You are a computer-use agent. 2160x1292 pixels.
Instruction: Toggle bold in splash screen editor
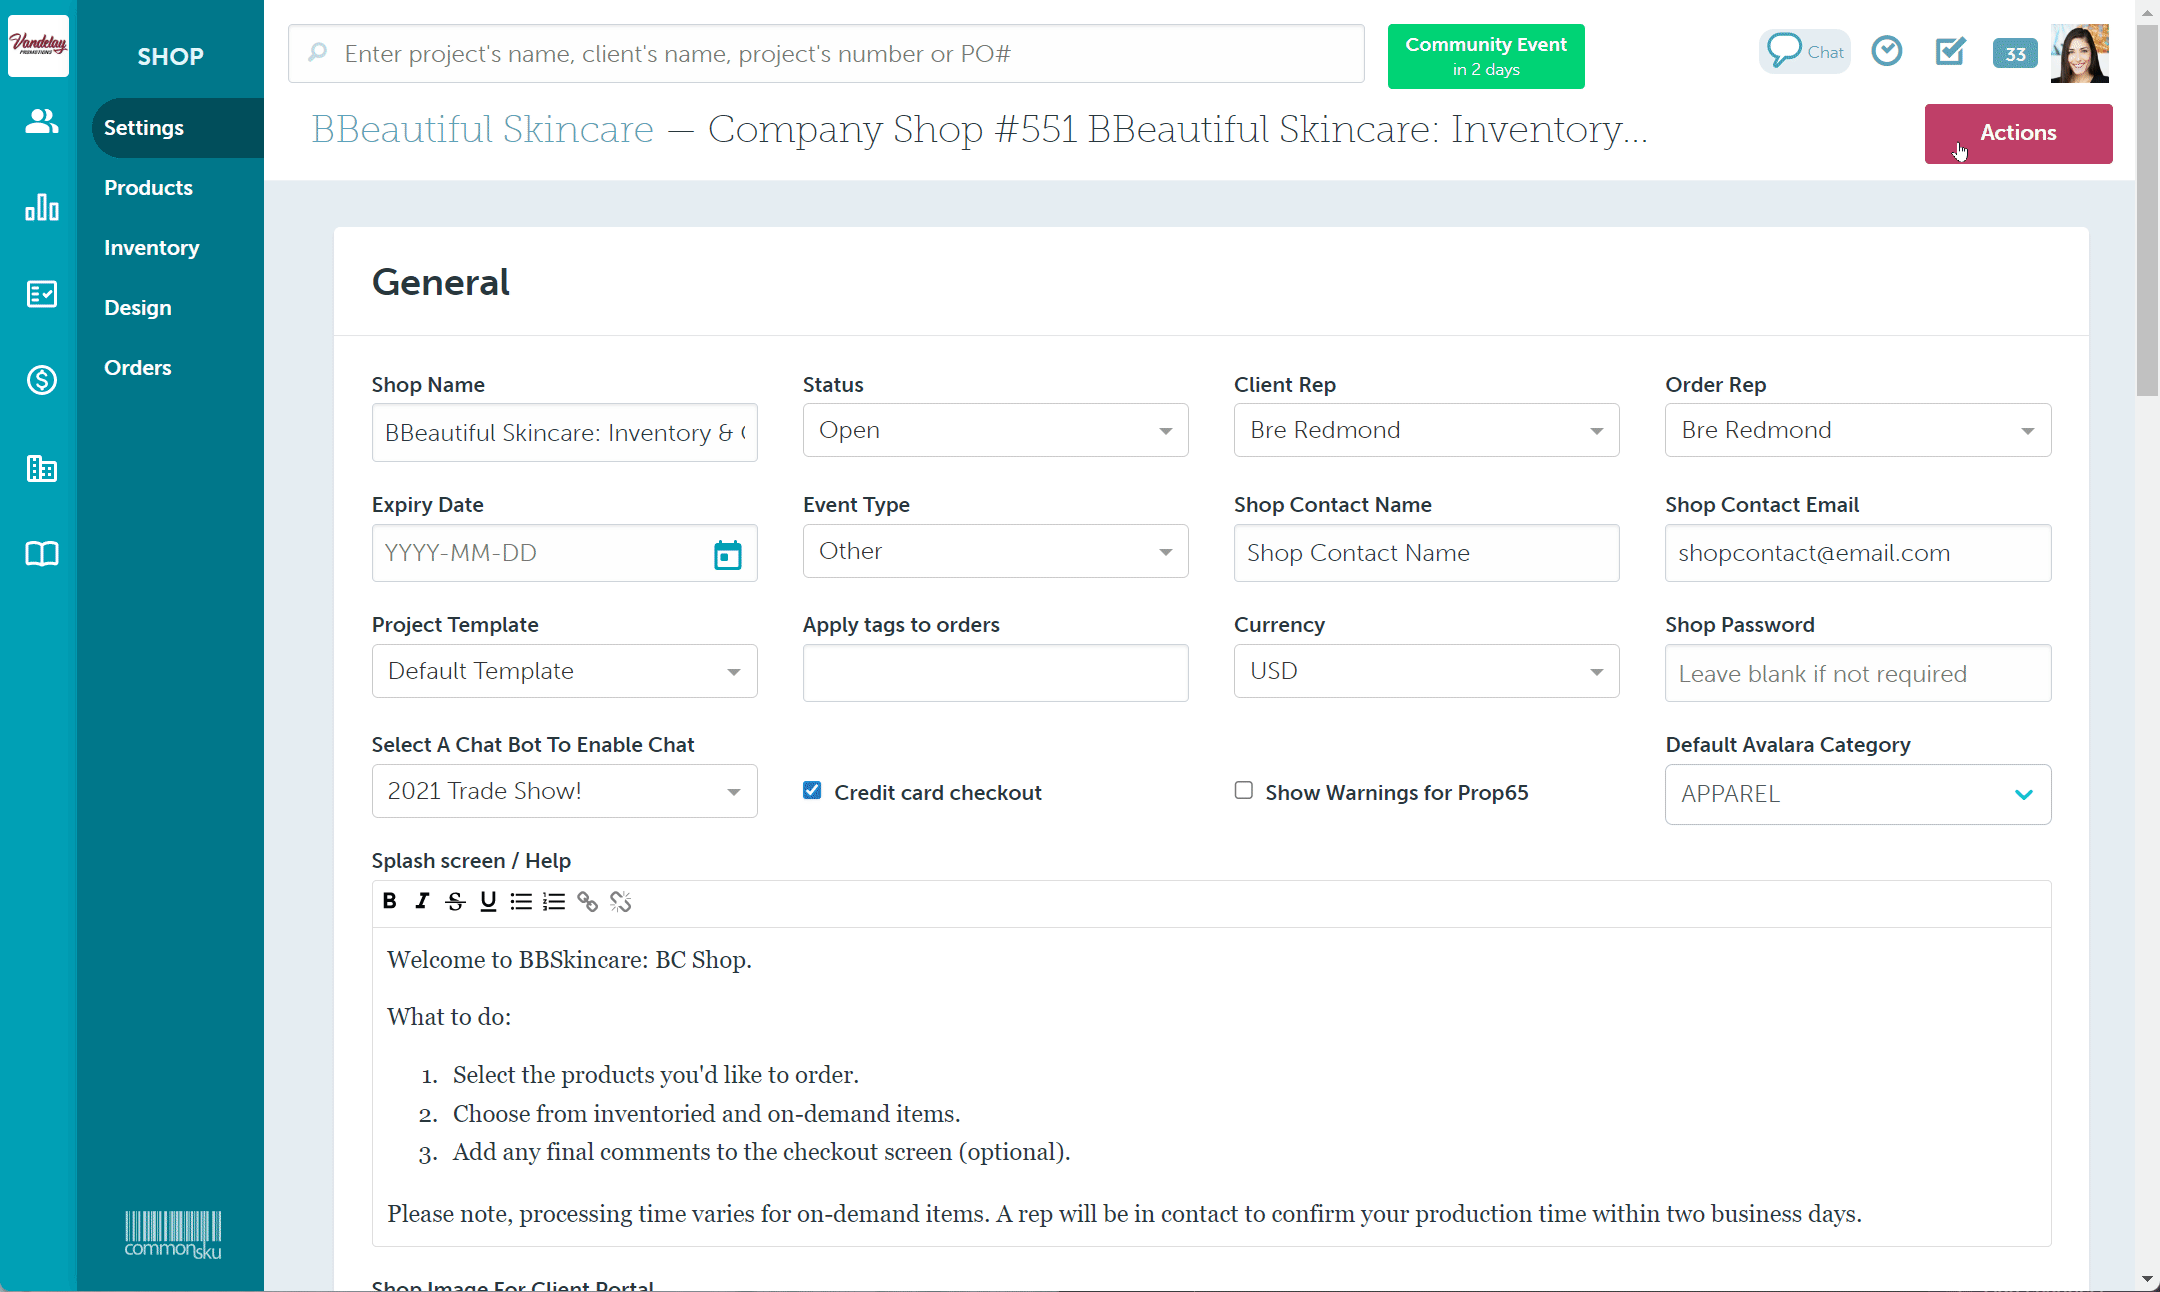point(390,901)
